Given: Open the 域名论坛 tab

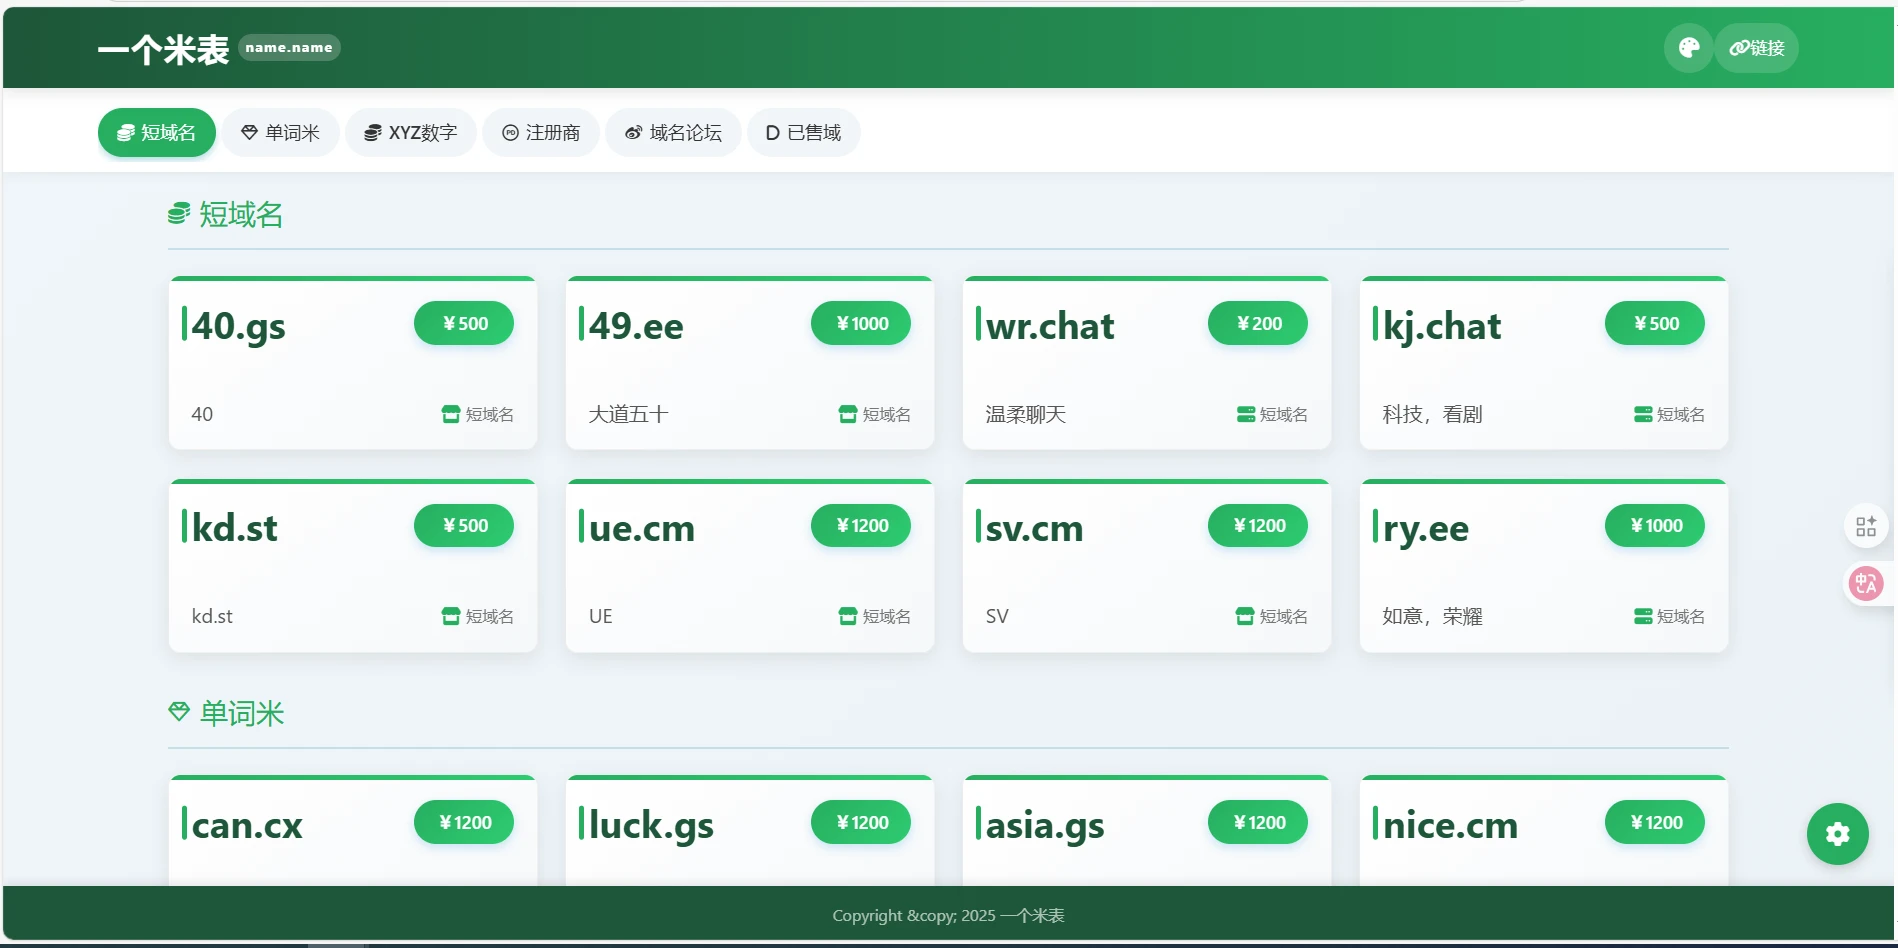Looking at the screenshot, I should (673, 133).
